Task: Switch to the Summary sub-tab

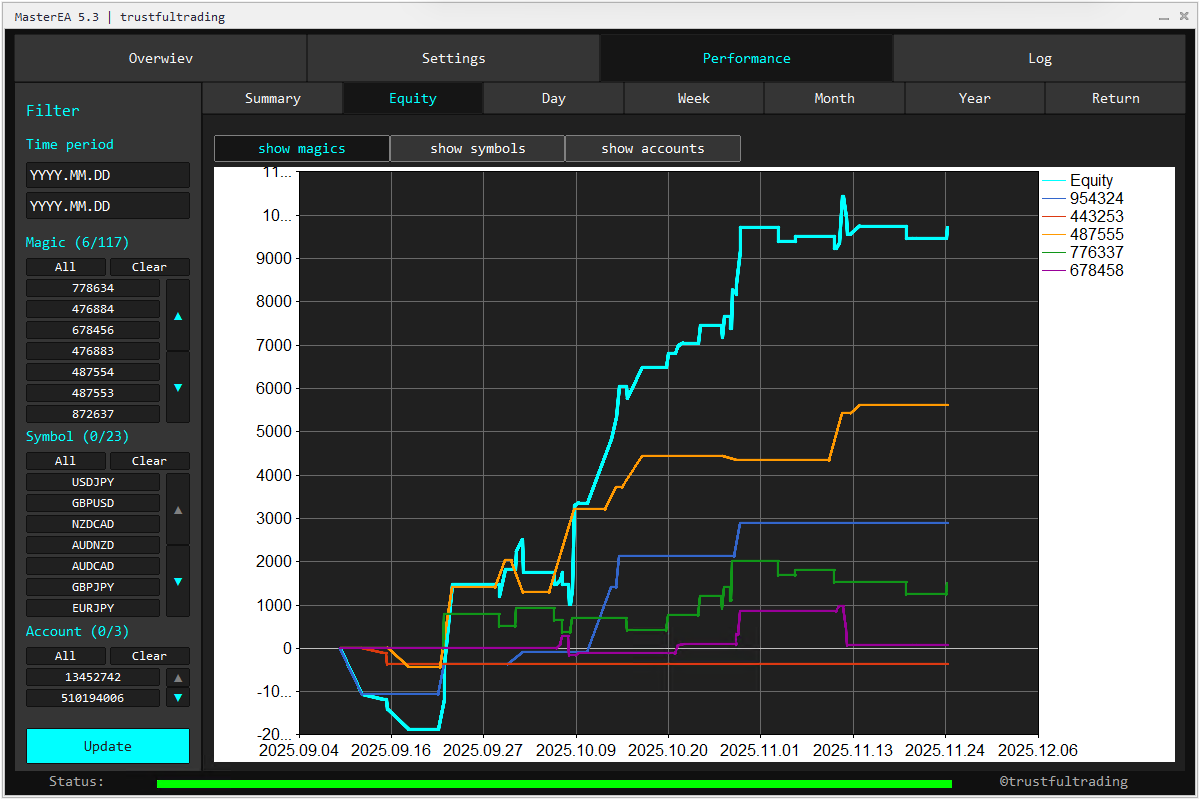Action: [272, 99]
